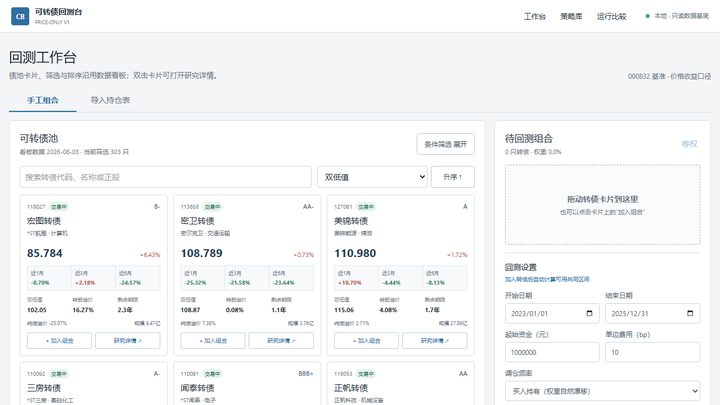The height and width of the screenshot is (405, 720).
Task: Click the B- rating on the 宏图转债 card
Action: tap(157, 207)
